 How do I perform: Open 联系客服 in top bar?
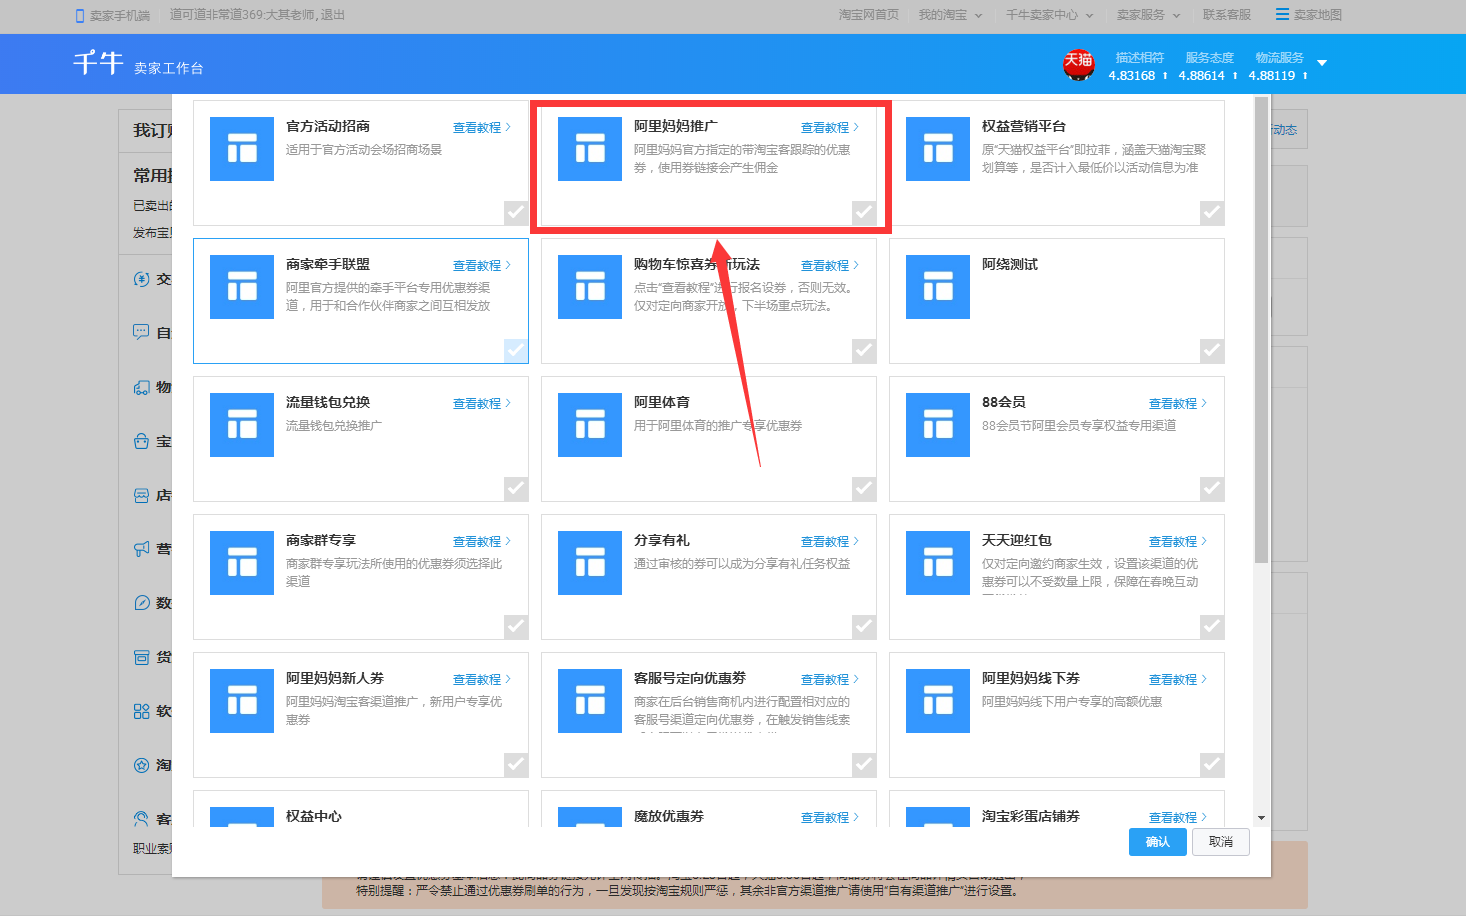point(1227,15)
